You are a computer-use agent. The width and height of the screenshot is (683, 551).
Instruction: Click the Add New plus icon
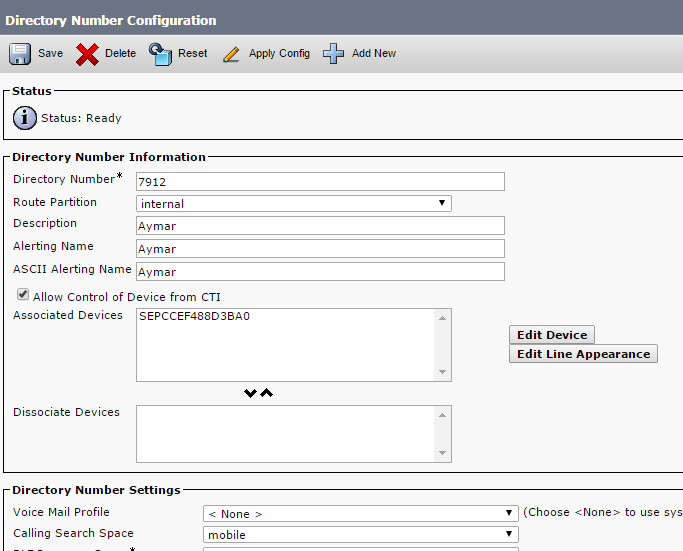pos(334,53)
